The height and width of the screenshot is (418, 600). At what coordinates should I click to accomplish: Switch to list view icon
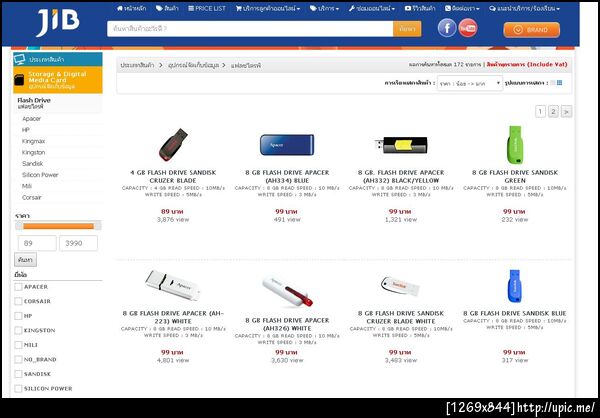553,83
